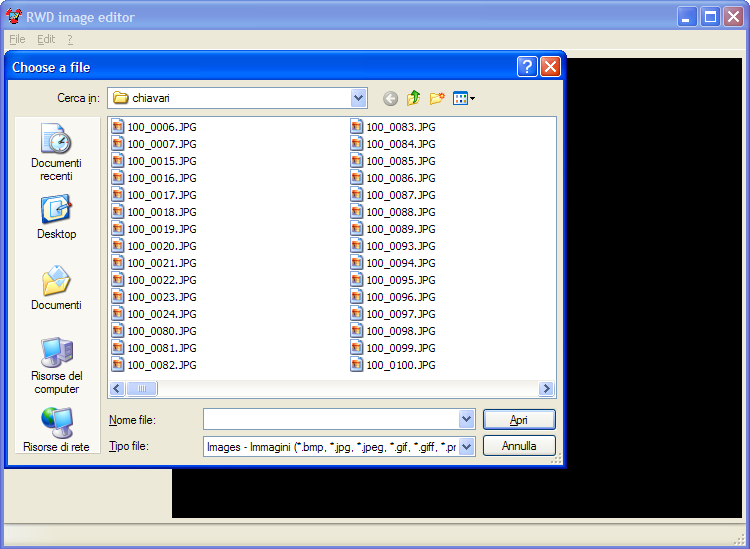
Task: Go to Desktop in the places bar
Action: click(x=56, y=216)
